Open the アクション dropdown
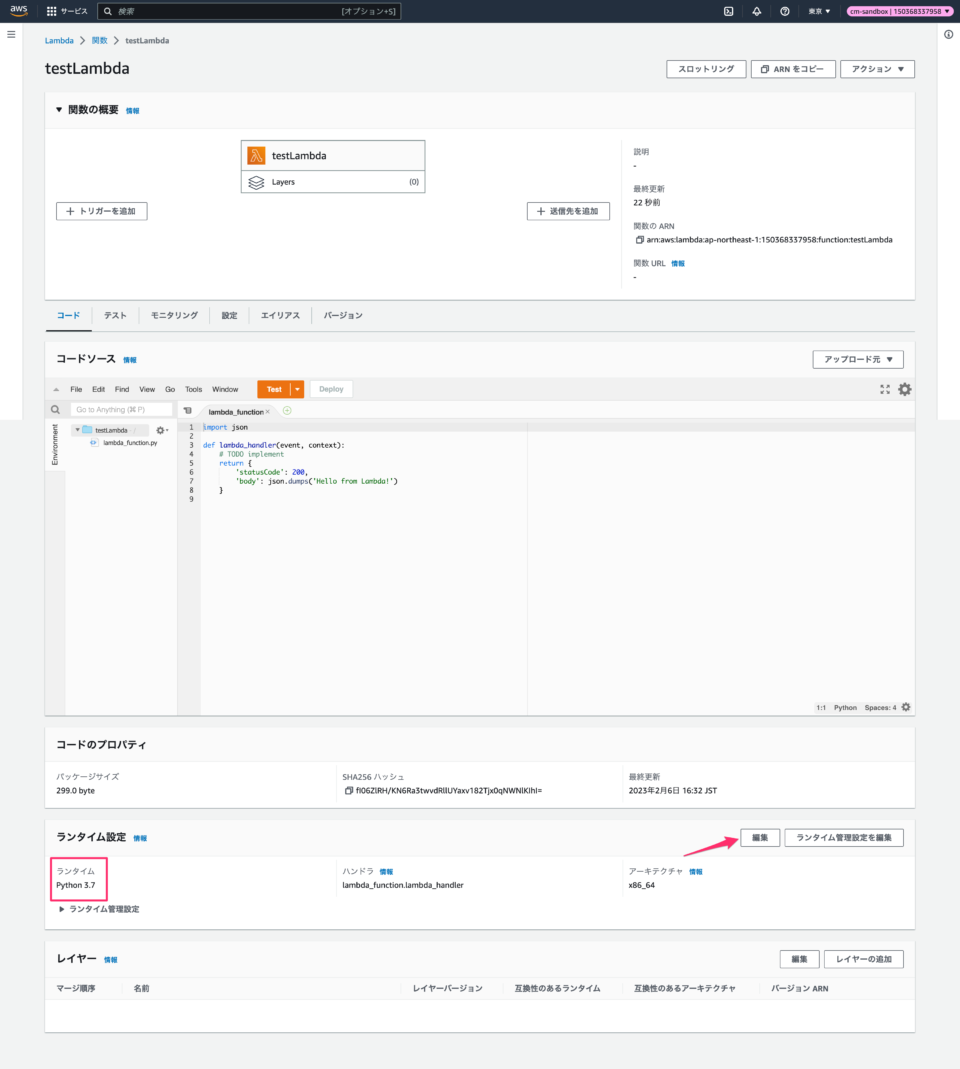Screen dimensions: 960x1069 pyautogui.click(x=876, y=68)
